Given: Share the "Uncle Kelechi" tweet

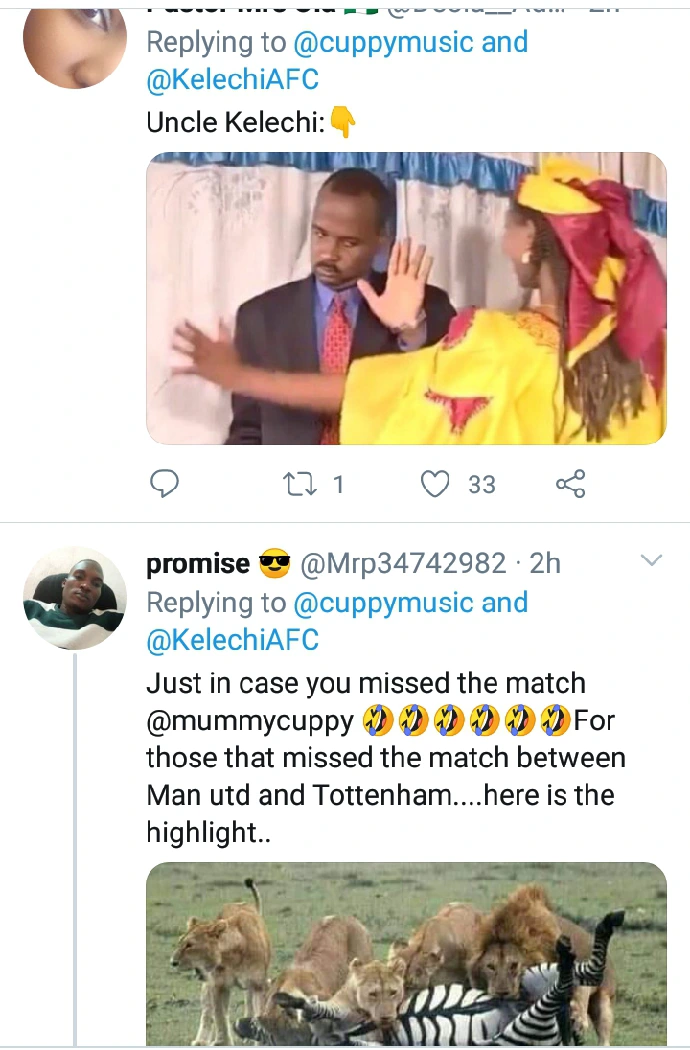Looking at the screenshot, I should pyautogui.click(x=570, y=485).
